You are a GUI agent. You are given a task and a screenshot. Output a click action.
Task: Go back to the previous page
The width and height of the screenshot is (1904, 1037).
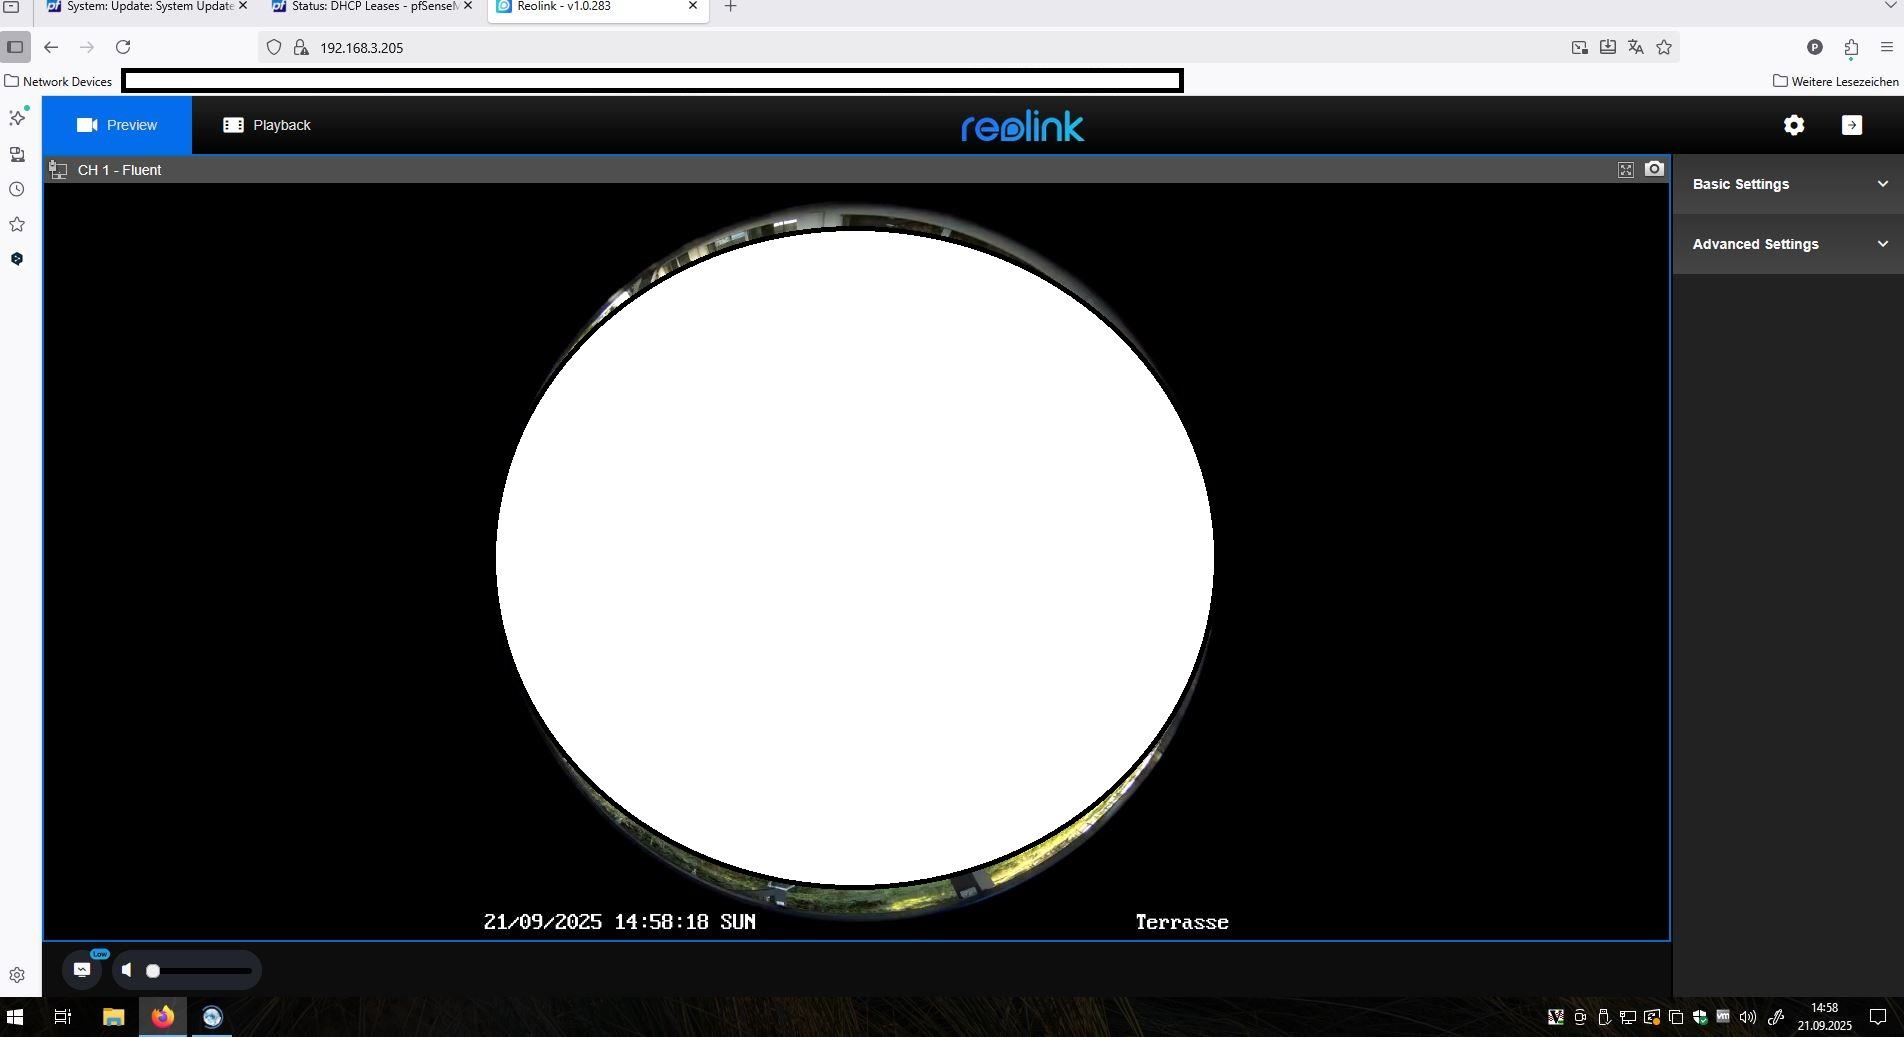pos(51,47)
